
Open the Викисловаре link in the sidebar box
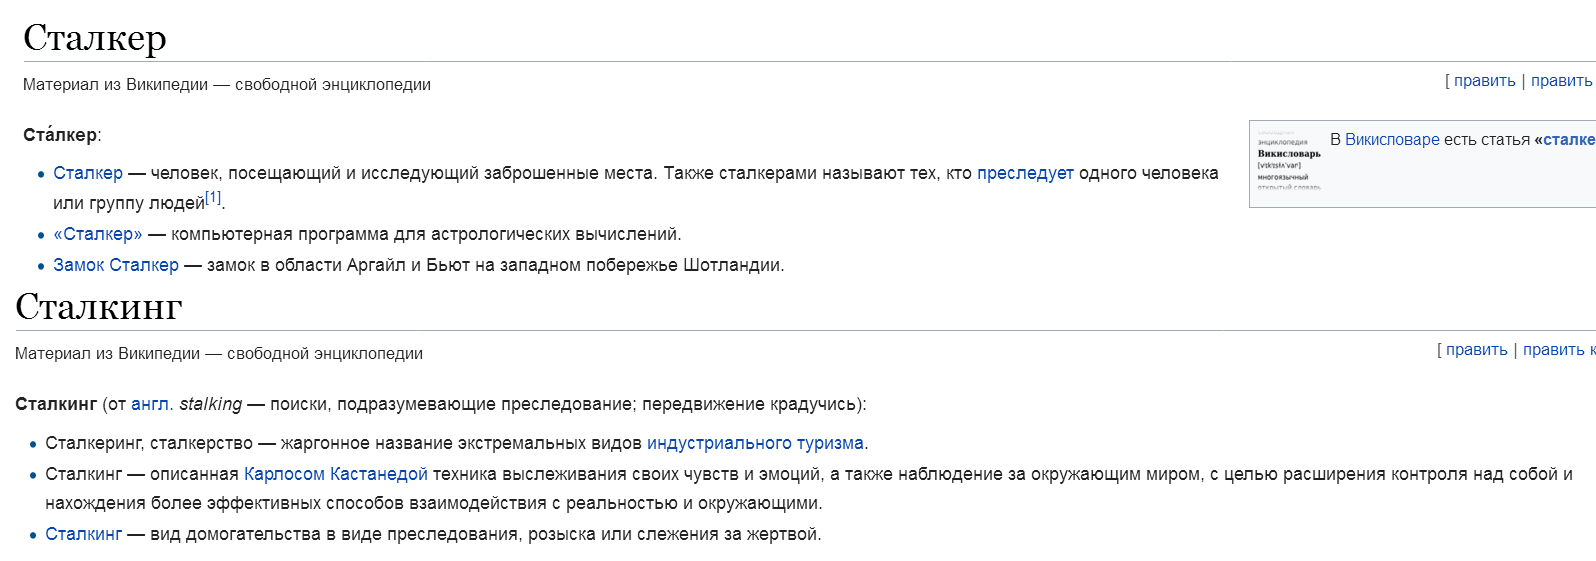tap(1392, 140)
